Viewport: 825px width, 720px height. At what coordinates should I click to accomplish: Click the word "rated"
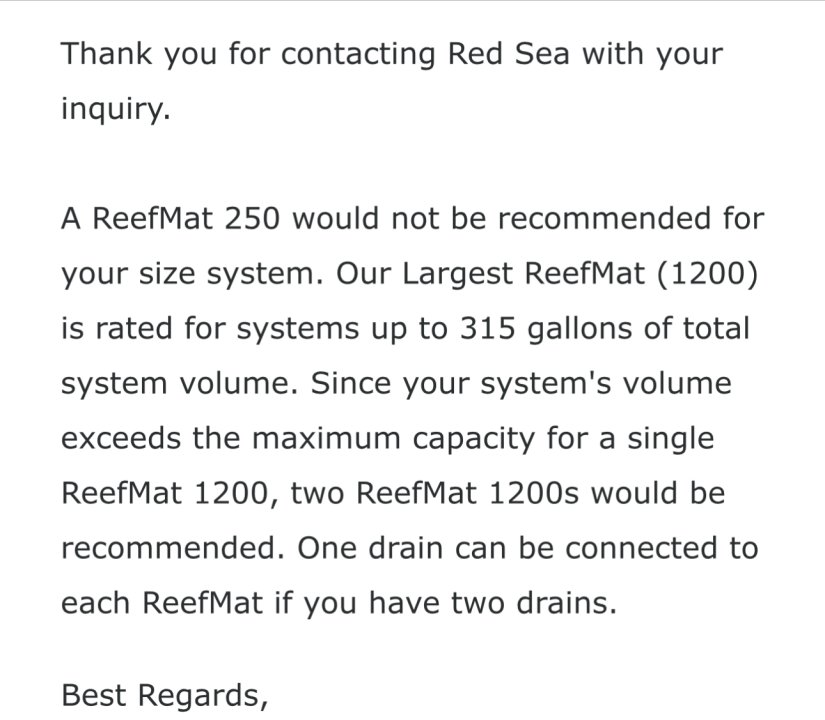point(134,328)
